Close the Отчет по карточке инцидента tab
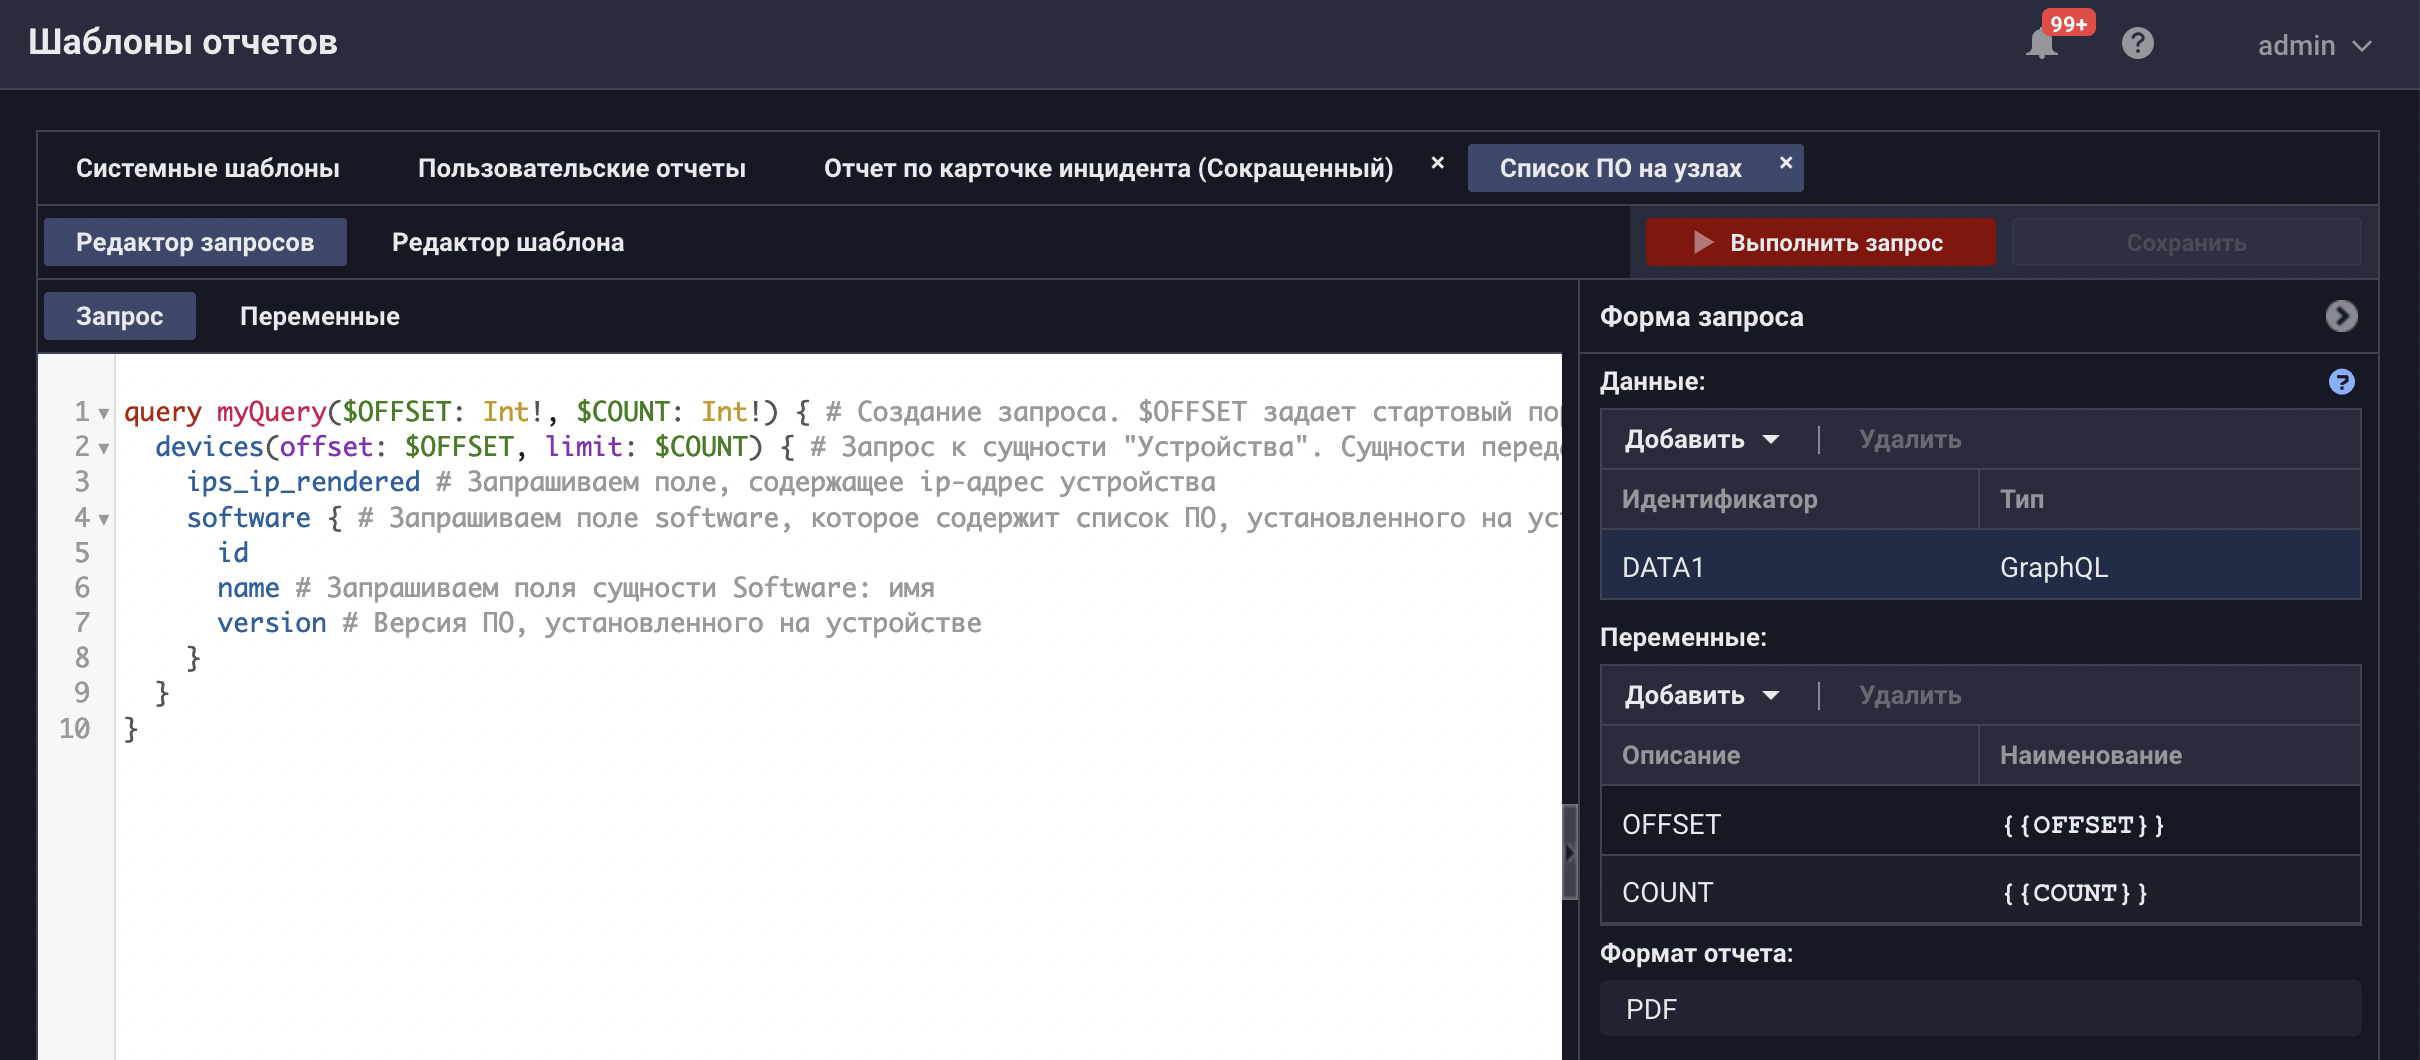Image resolution: width=2420 pixels, height=1060 pixels. pos(1437,163)
